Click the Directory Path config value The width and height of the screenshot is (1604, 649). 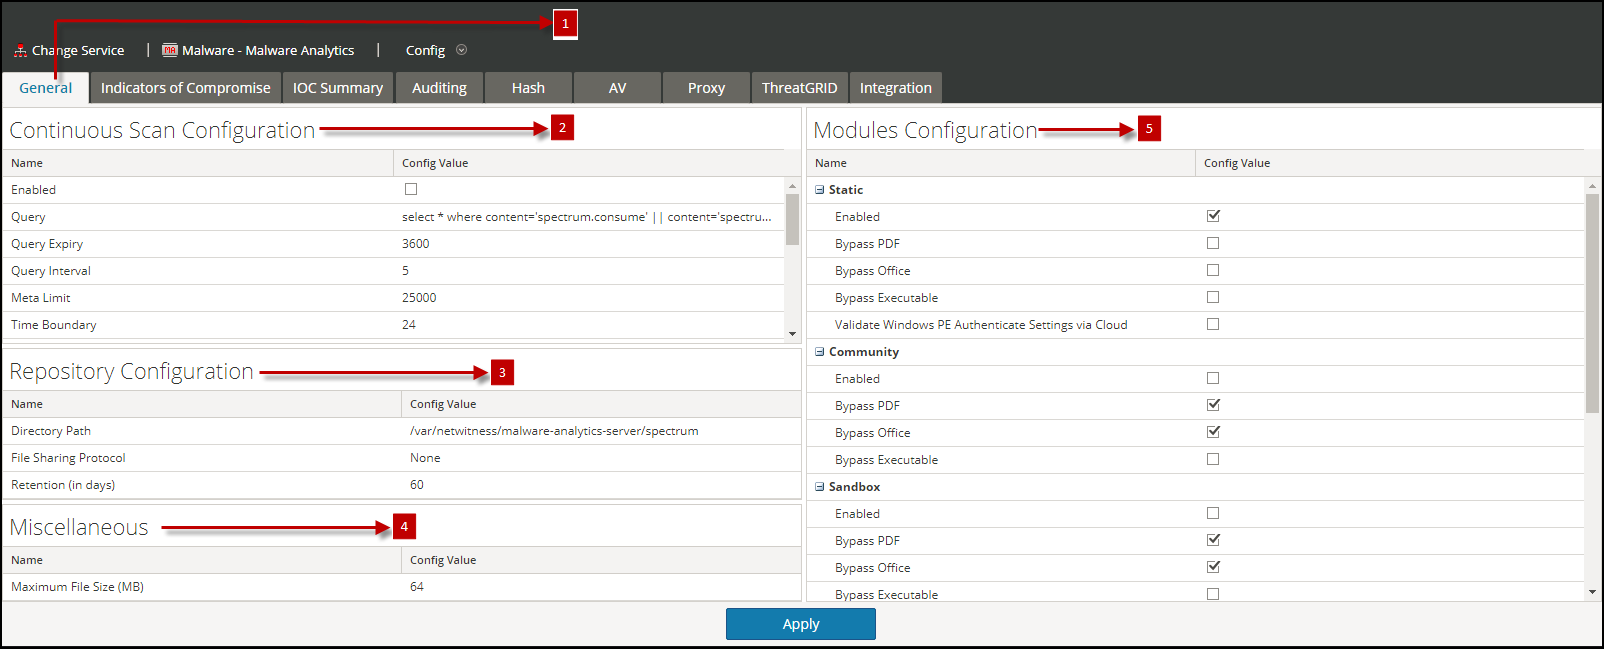click(554, 431)
